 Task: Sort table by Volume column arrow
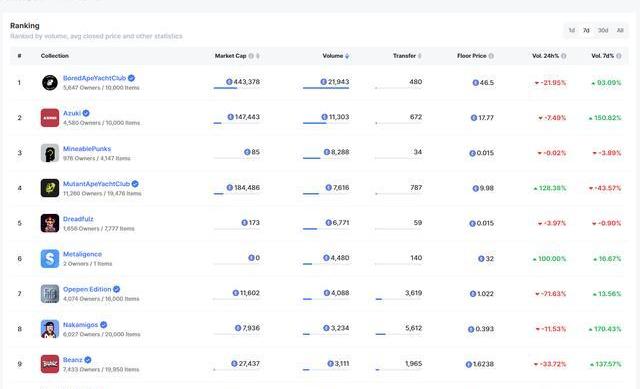tap(347, 56)
